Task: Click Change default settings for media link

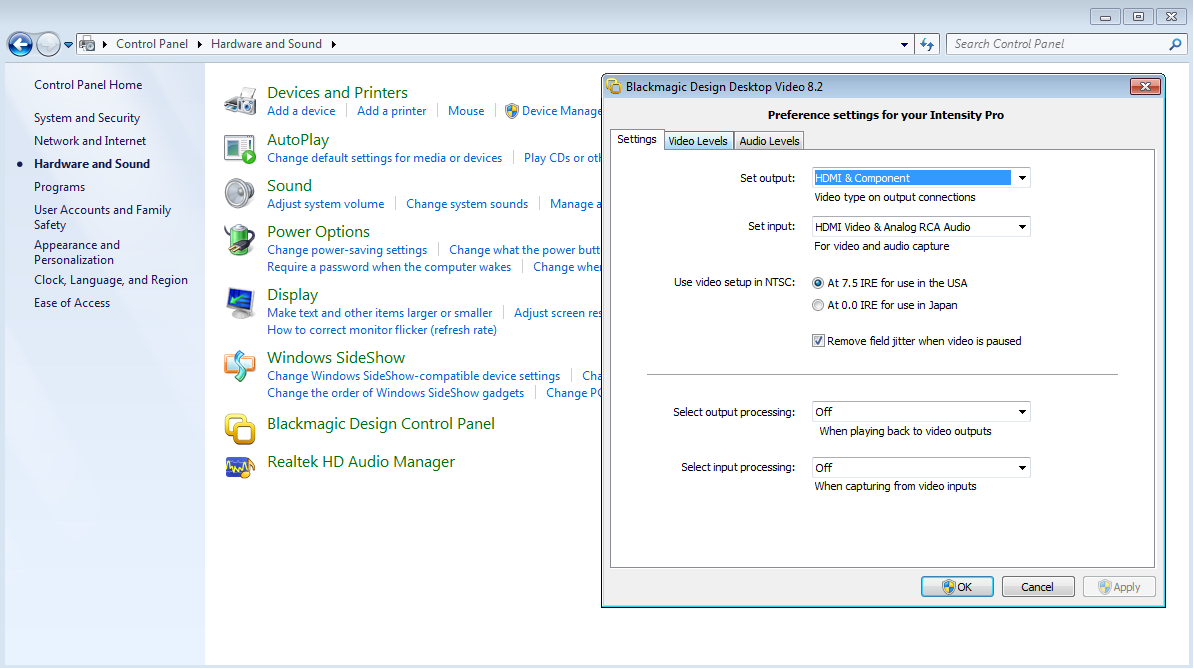Action: click(x=385, y=158)
